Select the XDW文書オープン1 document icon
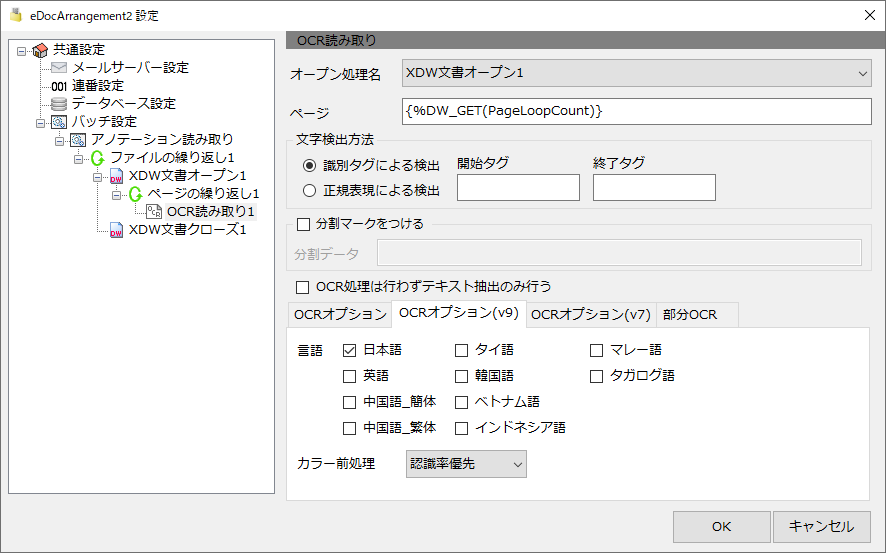 coord(116,176)
